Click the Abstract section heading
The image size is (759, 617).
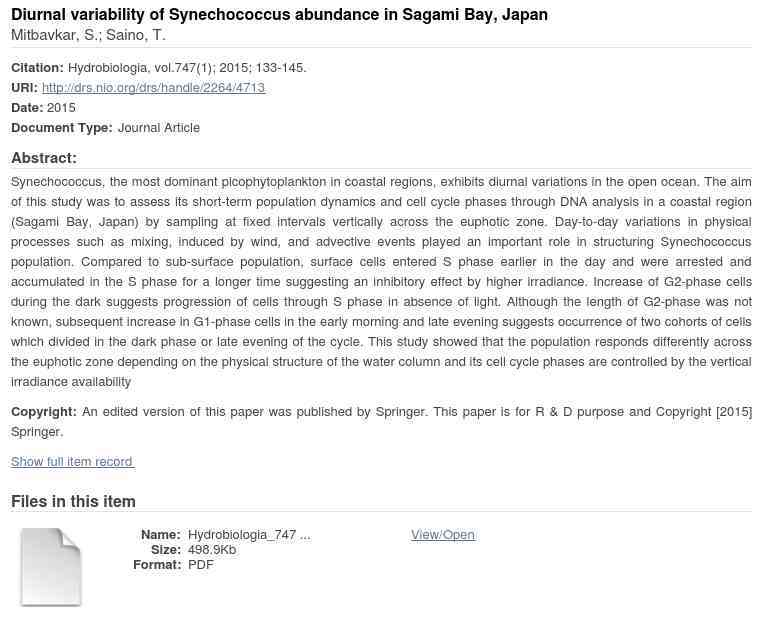(44, 158)
